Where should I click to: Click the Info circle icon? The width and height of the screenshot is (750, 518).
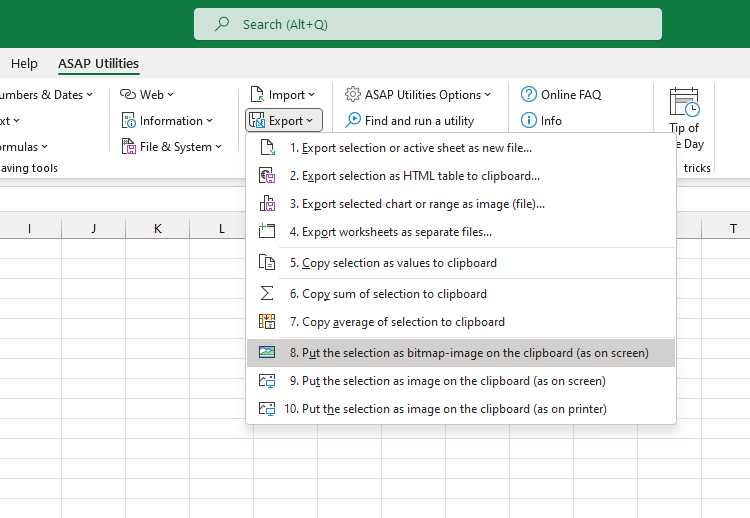click(x=529, y=120)
